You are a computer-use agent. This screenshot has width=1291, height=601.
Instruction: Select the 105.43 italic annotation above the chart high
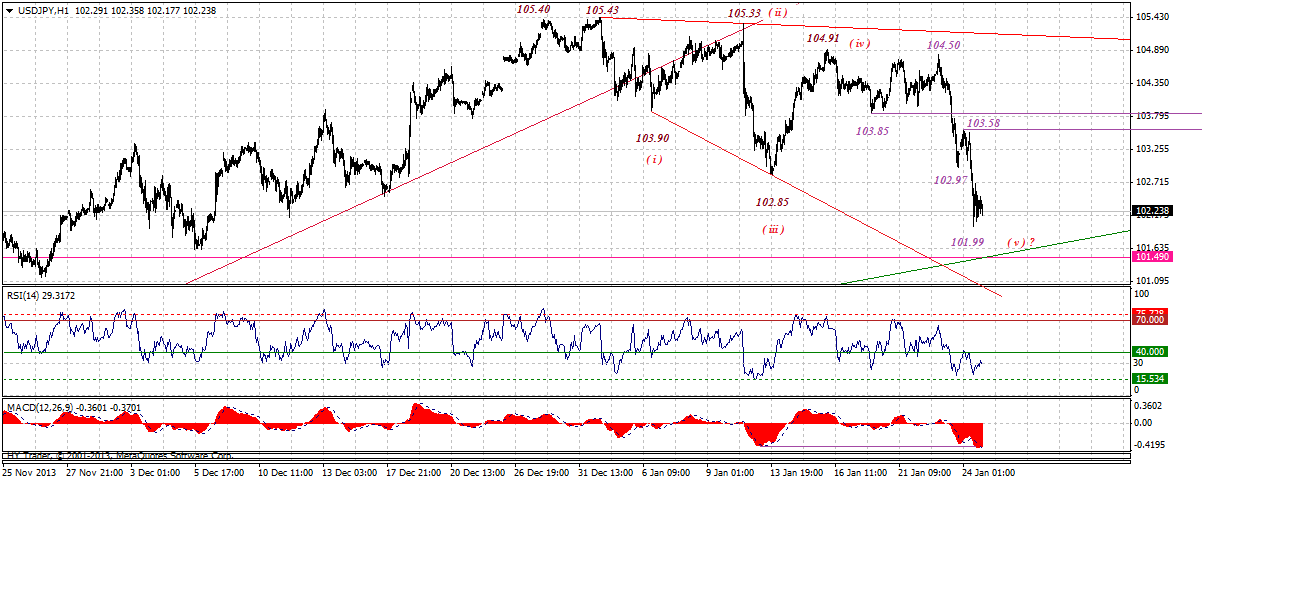point(602,10)
